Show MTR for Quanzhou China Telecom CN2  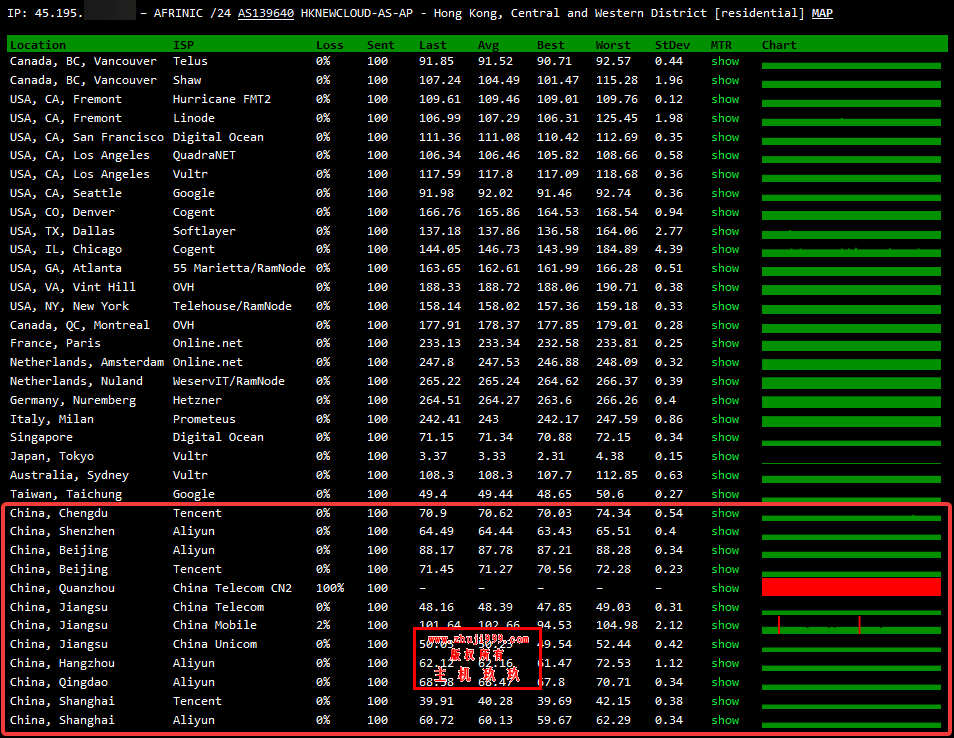(725, 588)
